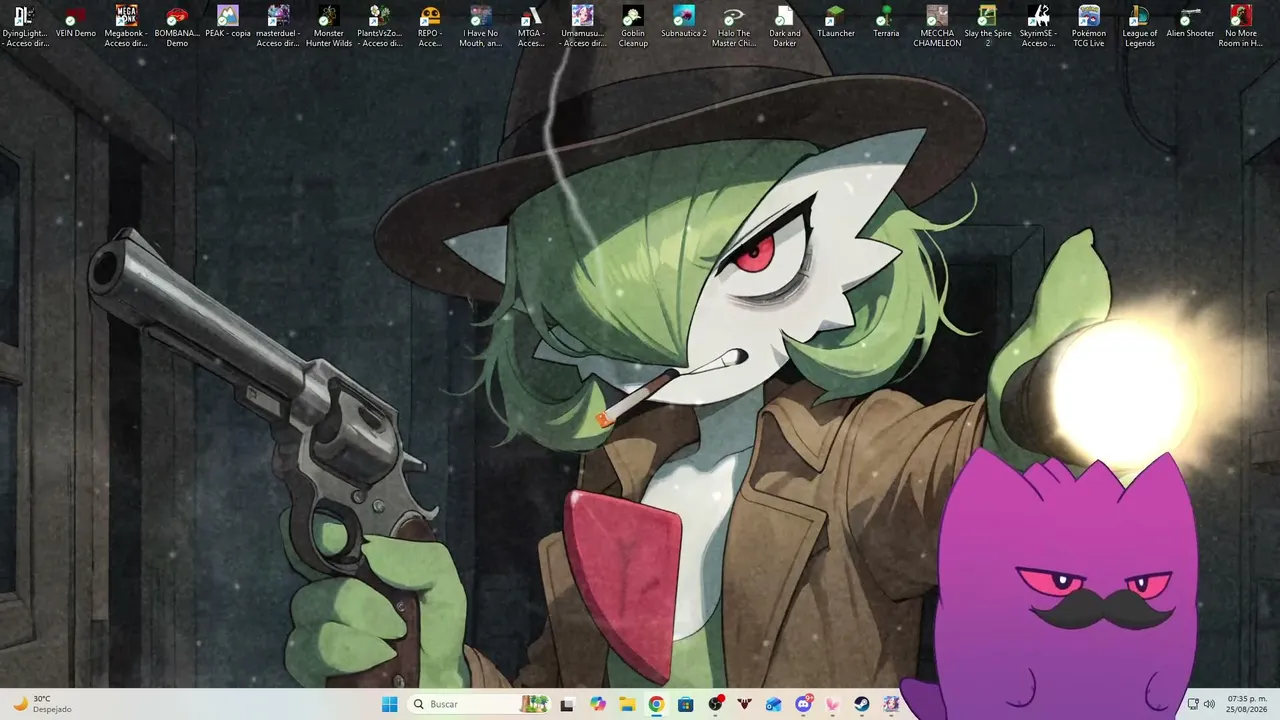Launch Monster Hunter Wilds from desktop
This screenshot has width=1280, height=720.
tap(329, 26)
